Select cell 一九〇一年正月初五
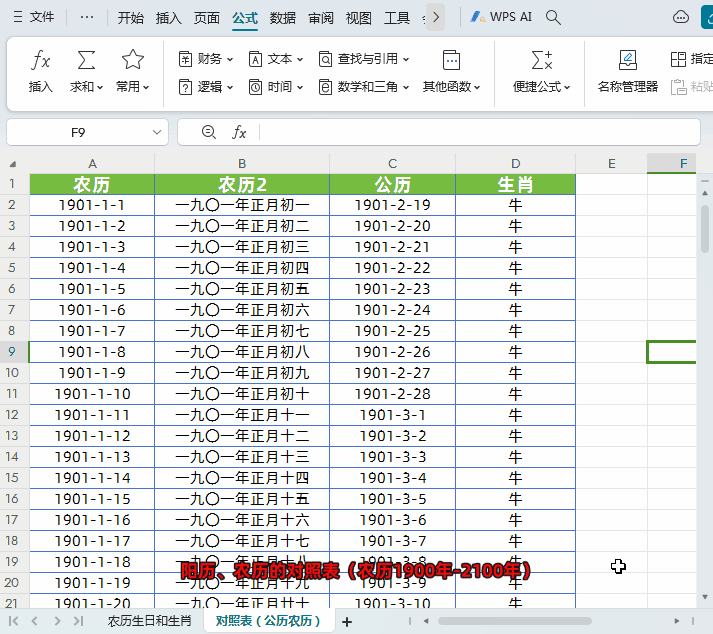This screenshot has height=634, width=713. [x=242, y=289]
